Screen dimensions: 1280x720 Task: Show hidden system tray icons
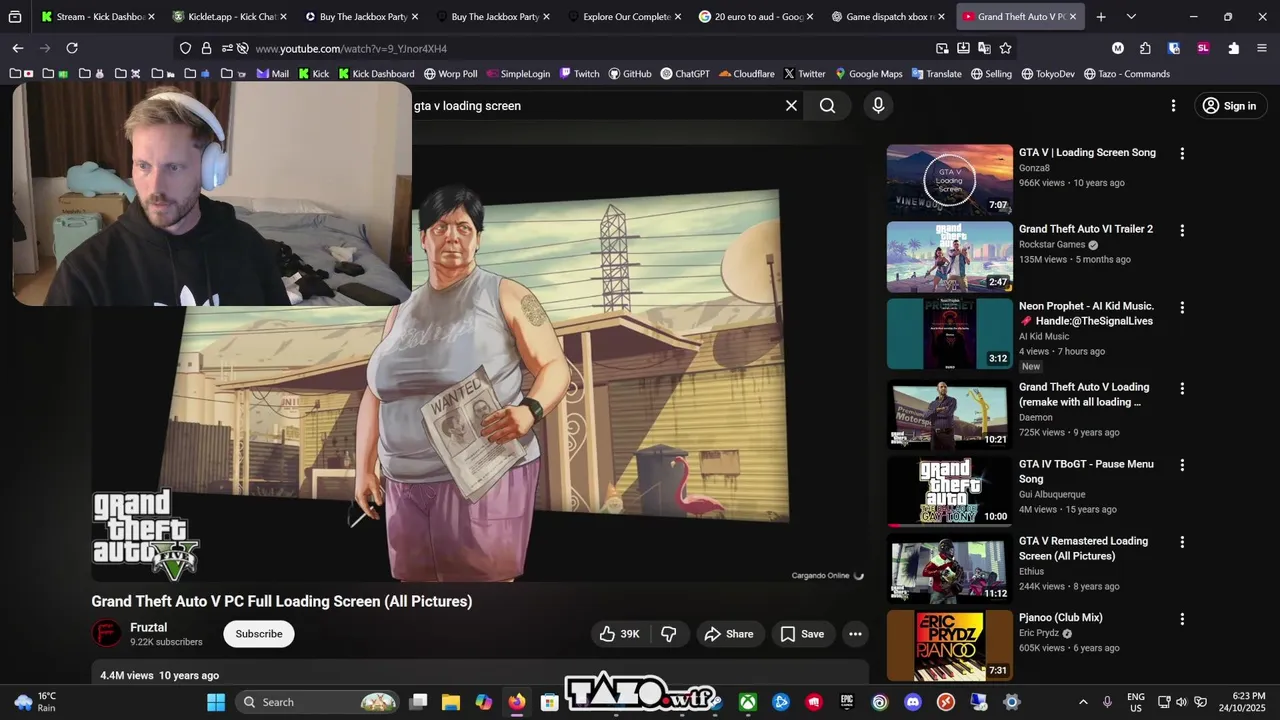pyautogui.click(x=1083, y=702)
